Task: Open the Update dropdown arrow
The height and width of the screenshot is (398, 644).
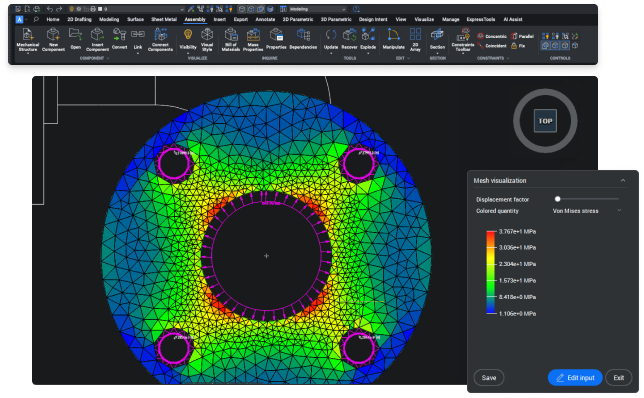Action: point(331,53)
